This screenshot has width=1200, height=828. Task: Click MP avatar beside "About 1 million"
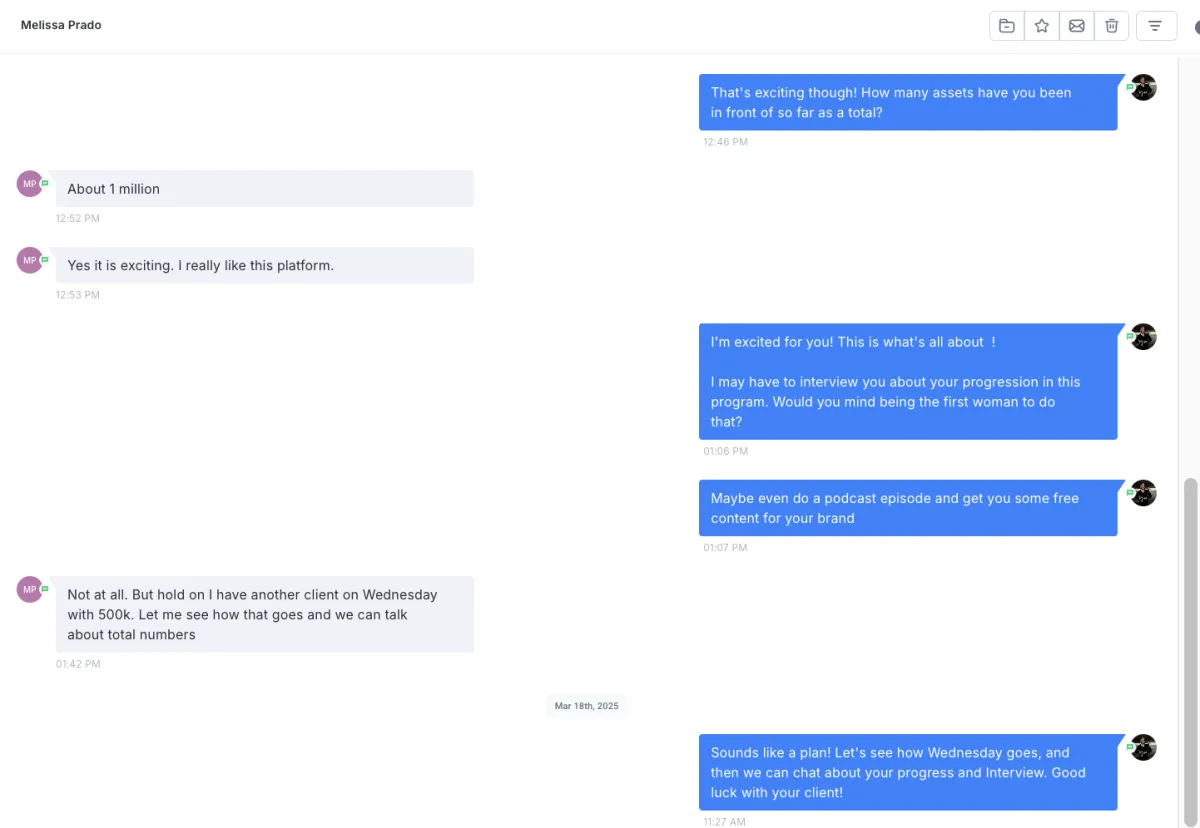[x=30, y=184]
